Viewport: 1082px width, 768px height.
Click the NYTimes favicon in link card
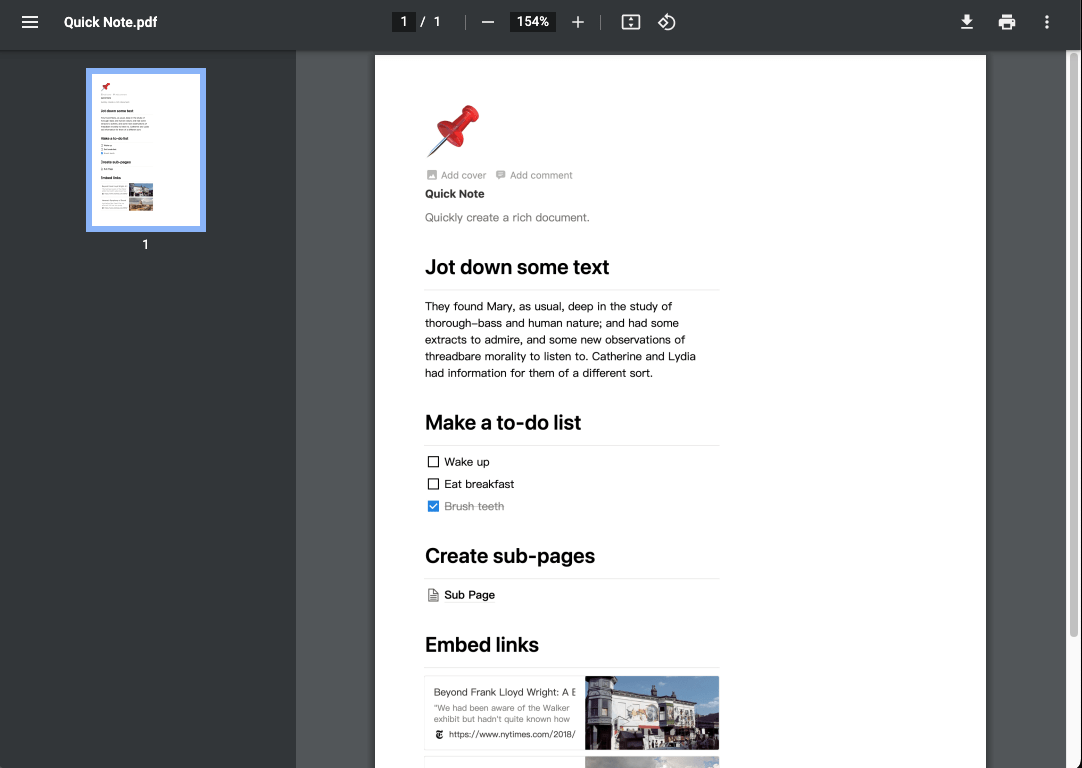coord(440,734)
